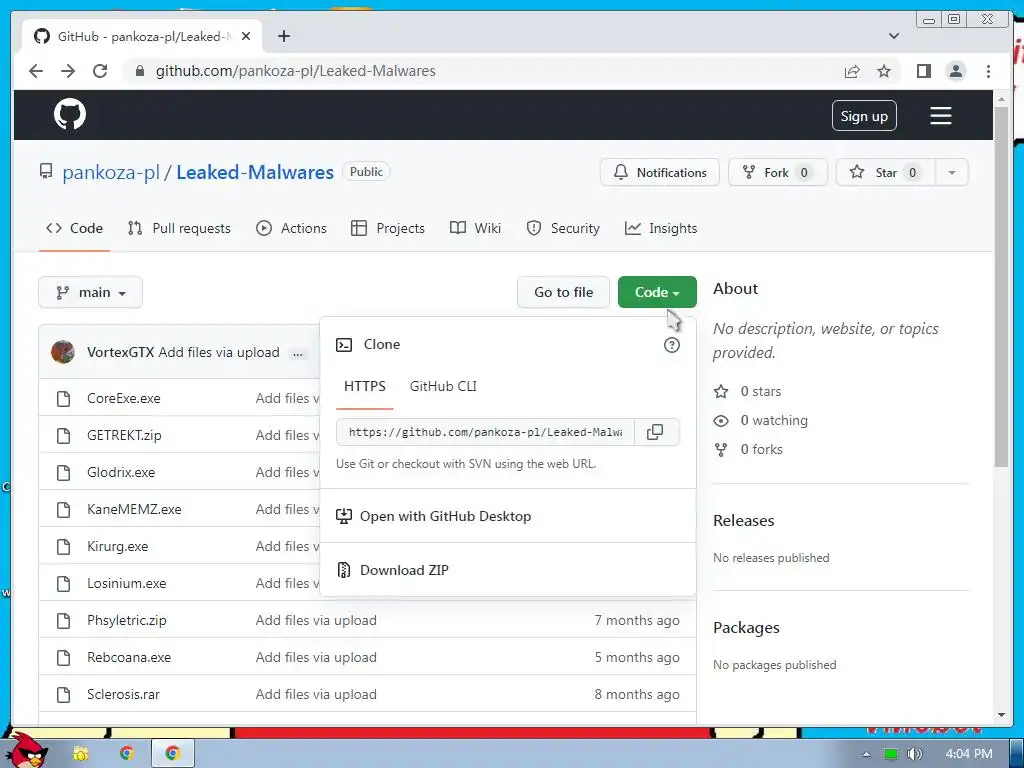Expand the commit message ellipsis

[x=298, y=353]
